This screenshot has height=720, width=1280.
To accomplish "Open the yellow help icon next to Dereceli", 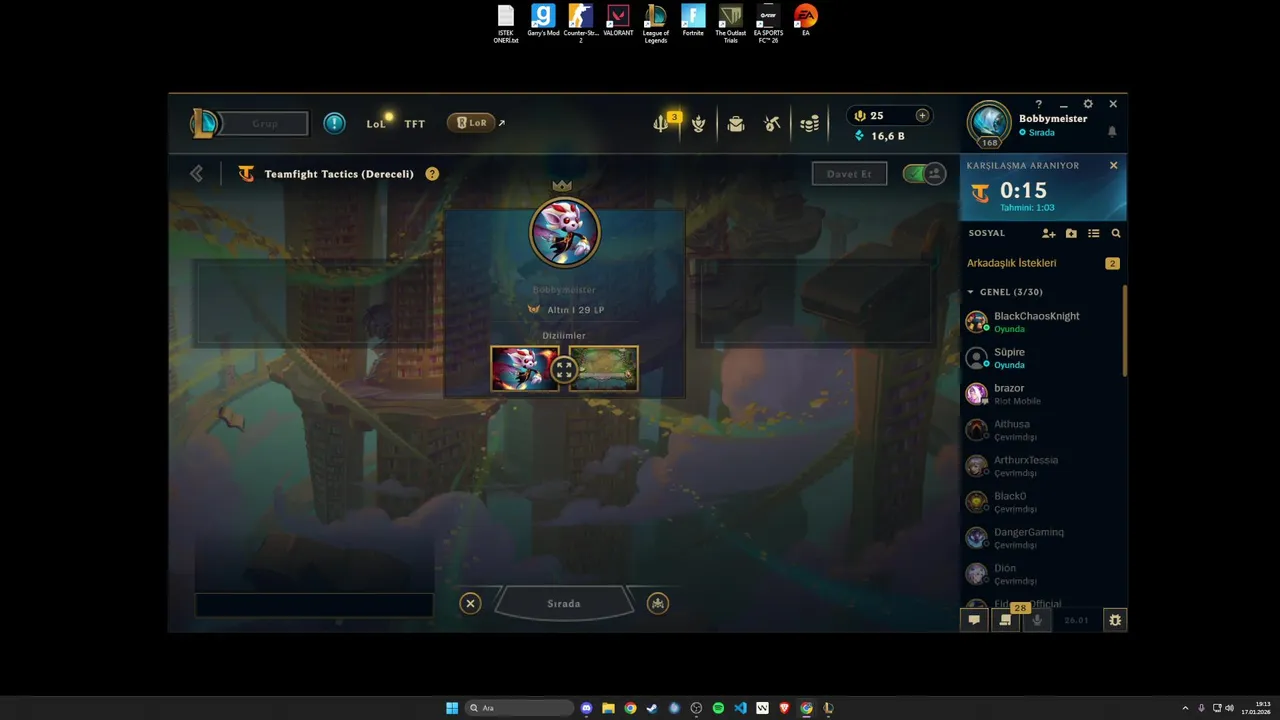I will pyautogui.click(x=432, y=174).
